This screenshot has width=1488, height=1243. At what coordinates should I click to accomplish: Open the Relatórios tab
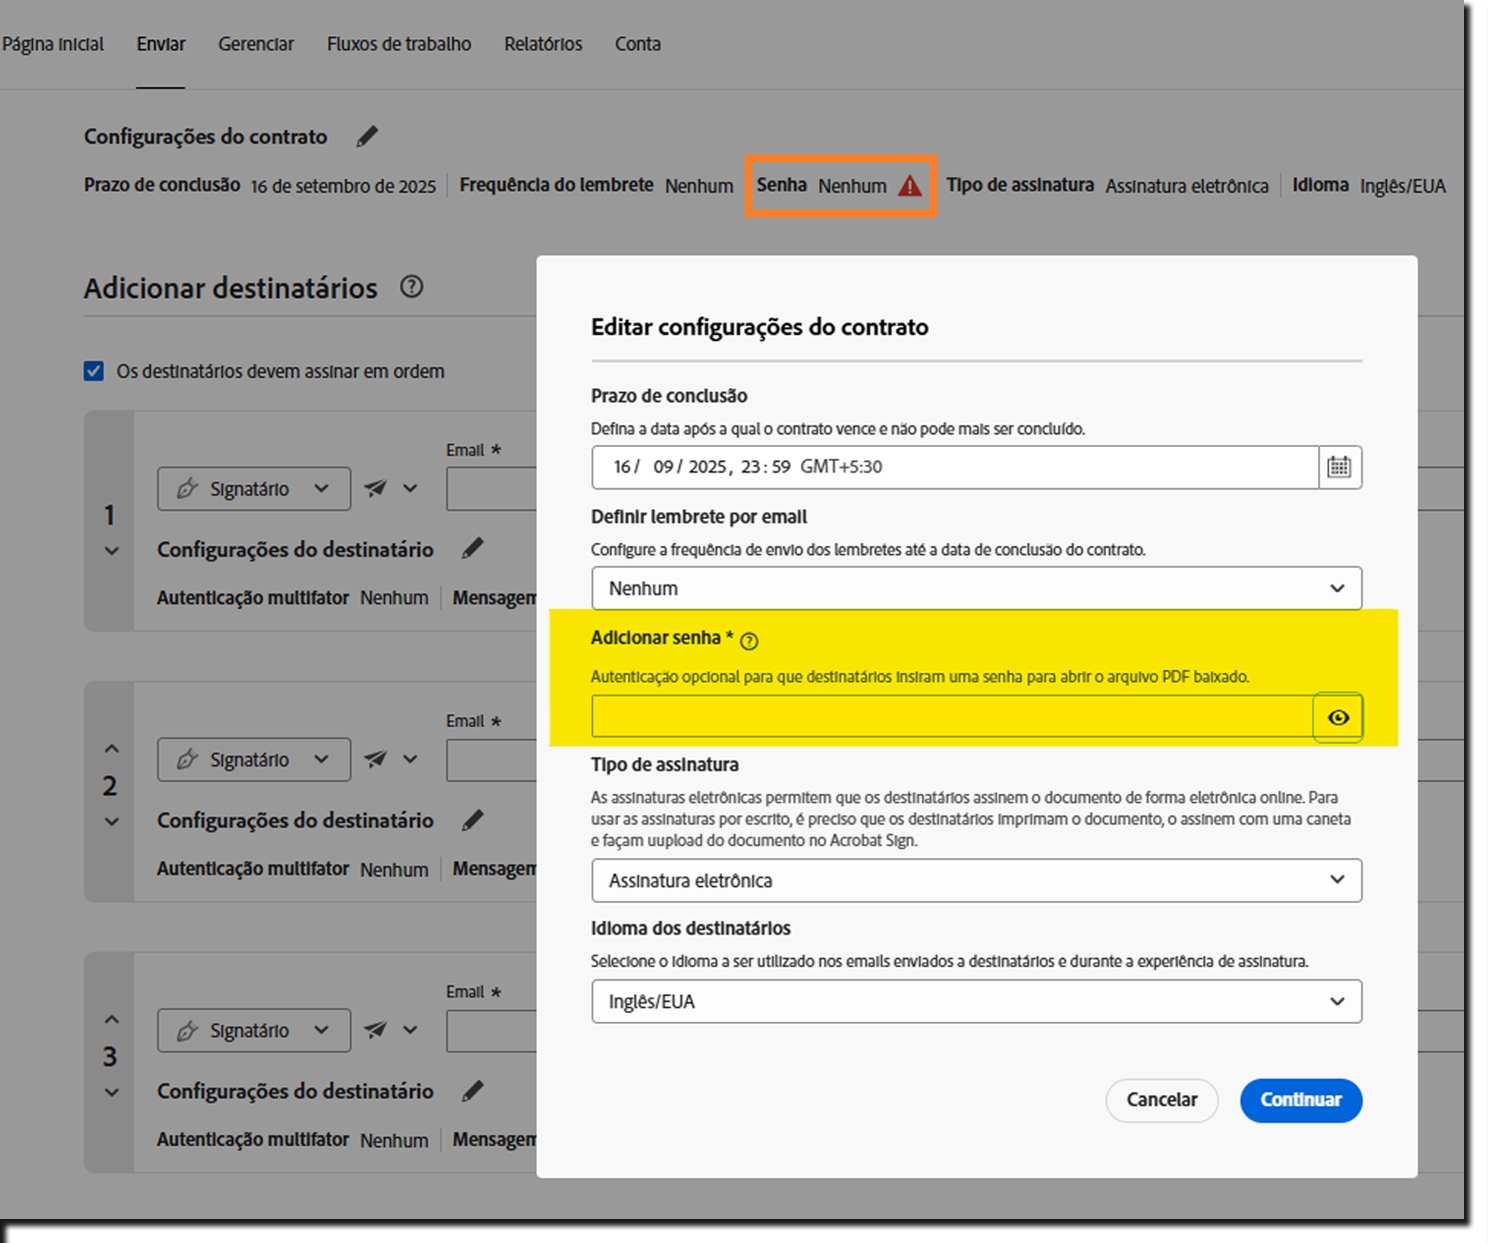[x=542, y=43]
